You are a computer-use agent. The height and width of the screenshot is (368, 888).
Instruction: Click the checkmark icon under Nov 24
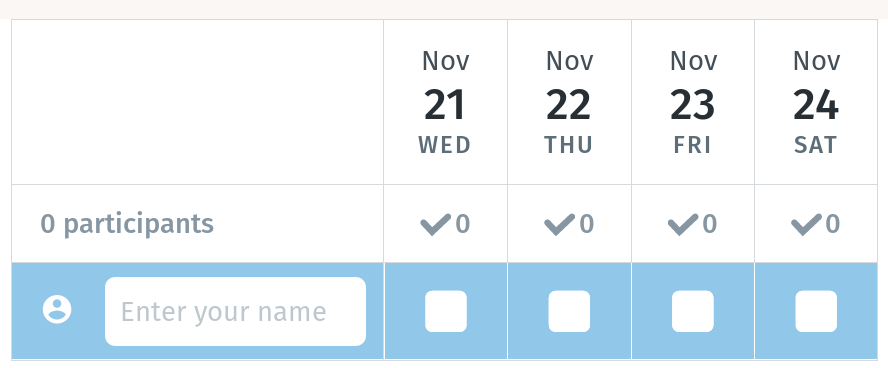point(806,225)
